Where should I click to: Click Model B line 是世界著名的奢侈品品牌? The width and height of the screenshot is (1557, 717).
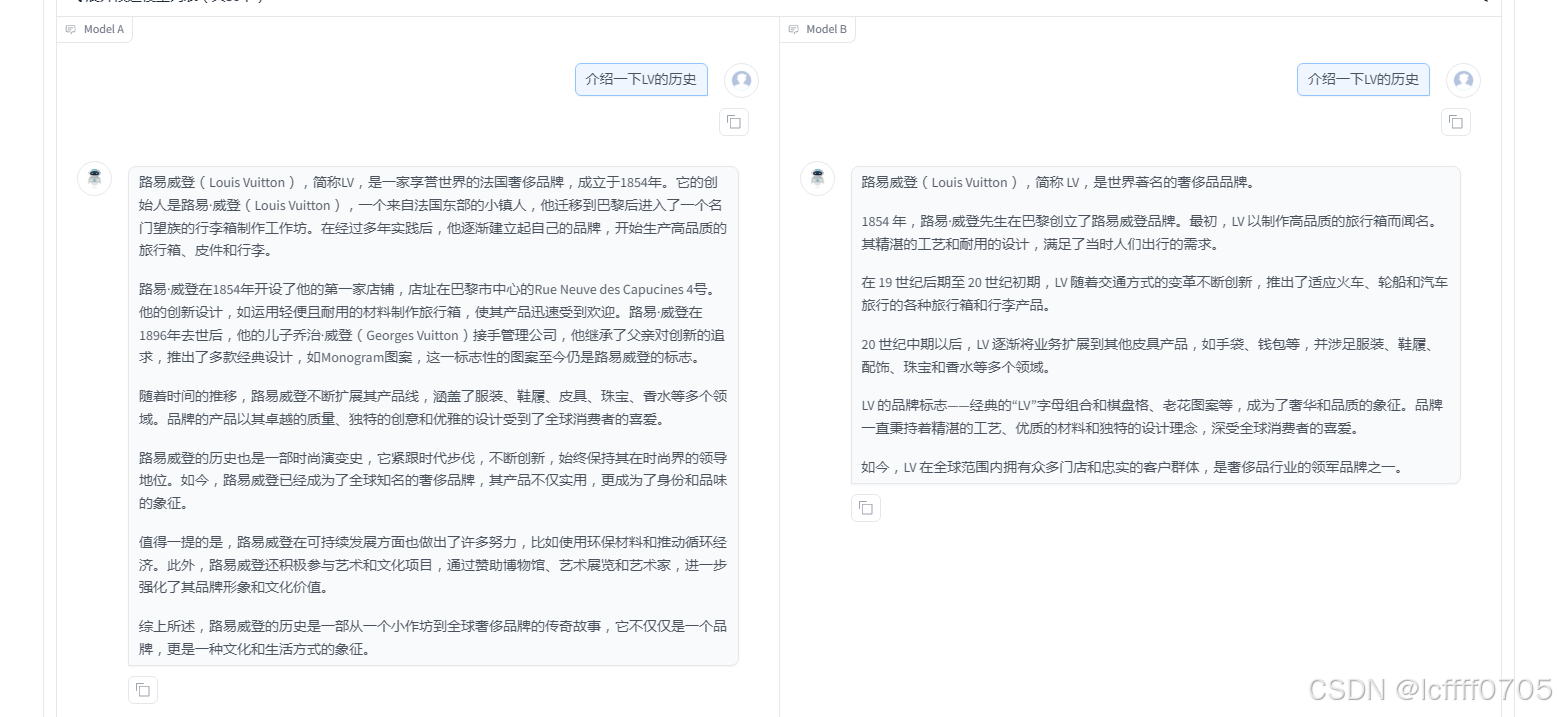1058,182
